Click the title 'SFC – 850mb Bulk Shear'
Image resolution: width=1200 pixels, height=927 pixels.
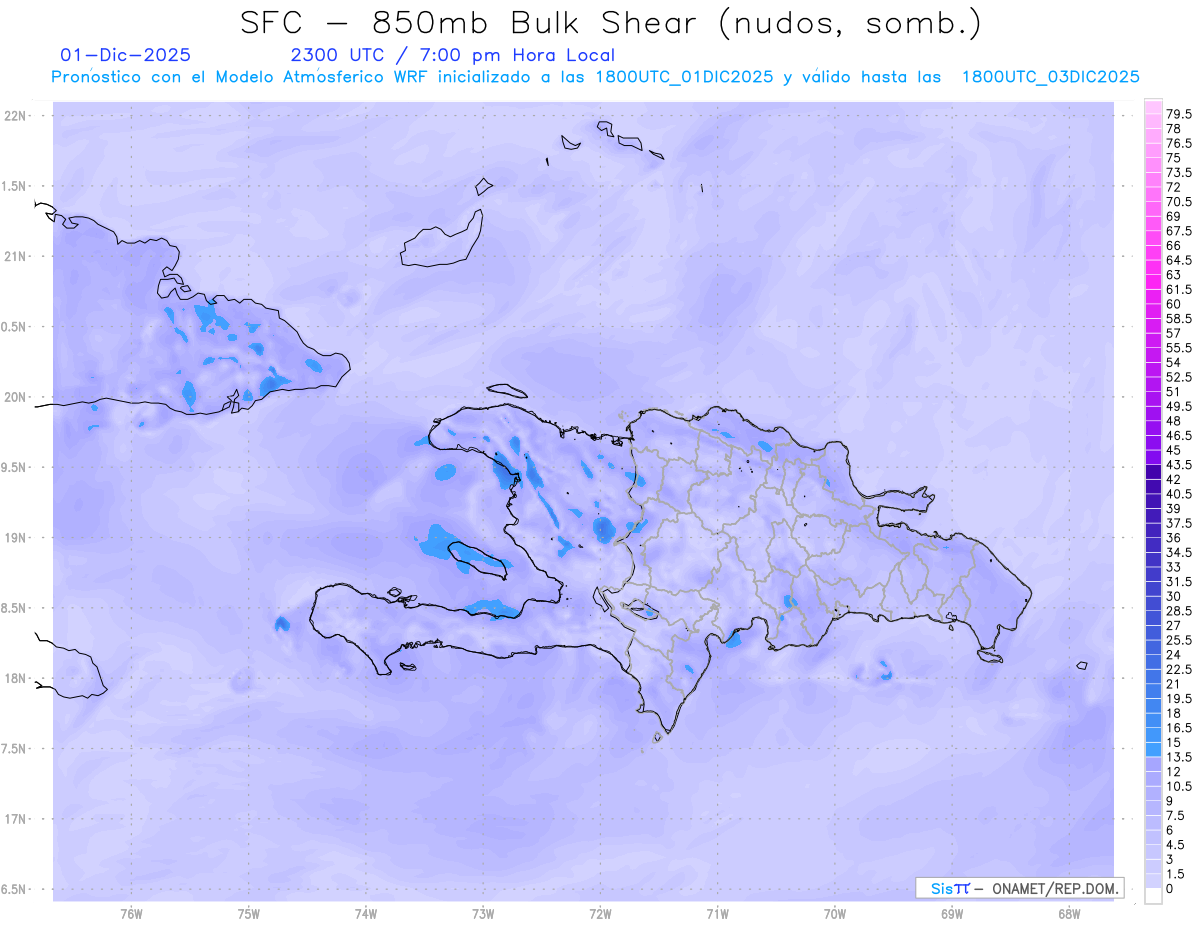click(473, 22)
